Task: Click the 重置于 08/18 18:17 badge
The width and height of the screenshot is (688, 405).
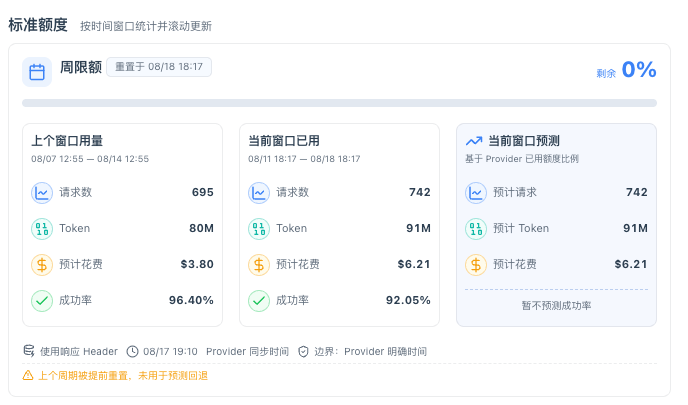Action: point(159,67)
